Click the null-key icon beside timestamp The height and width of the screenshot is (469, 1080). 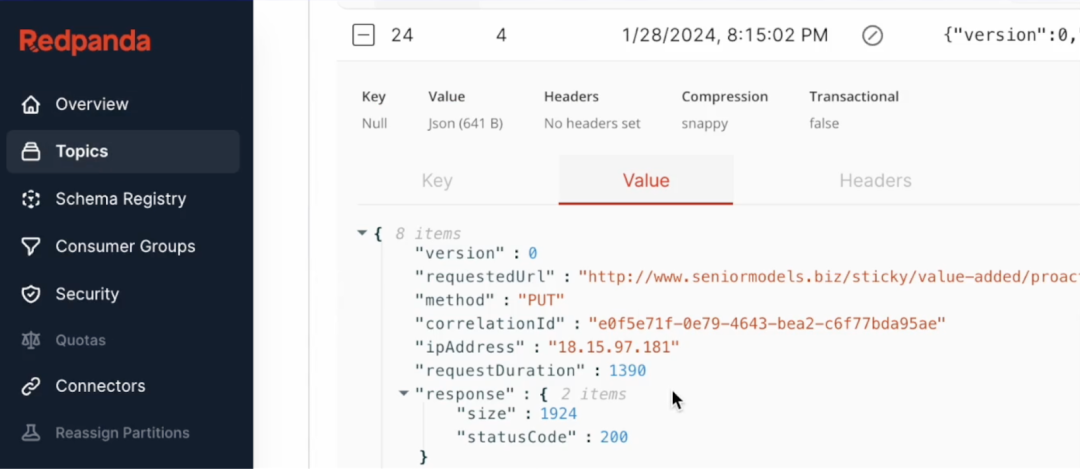tap(872, 35)
